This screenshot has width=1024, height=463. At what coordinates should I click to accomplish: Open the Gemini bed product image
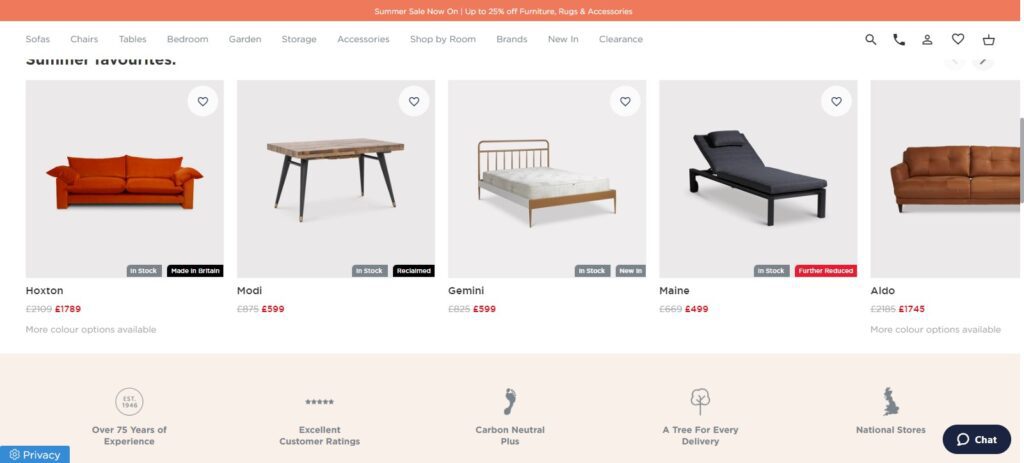547,179
